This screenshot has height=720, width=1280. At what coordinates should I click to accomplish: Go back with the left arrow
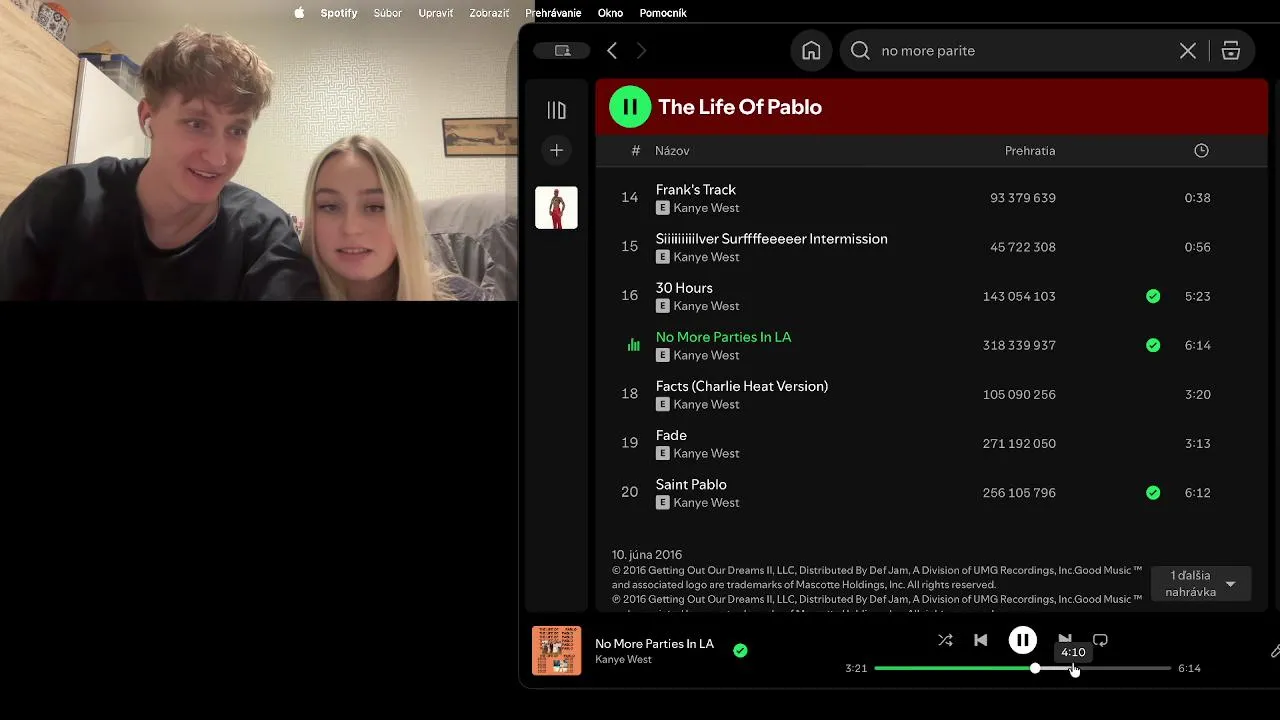point(612,51)
